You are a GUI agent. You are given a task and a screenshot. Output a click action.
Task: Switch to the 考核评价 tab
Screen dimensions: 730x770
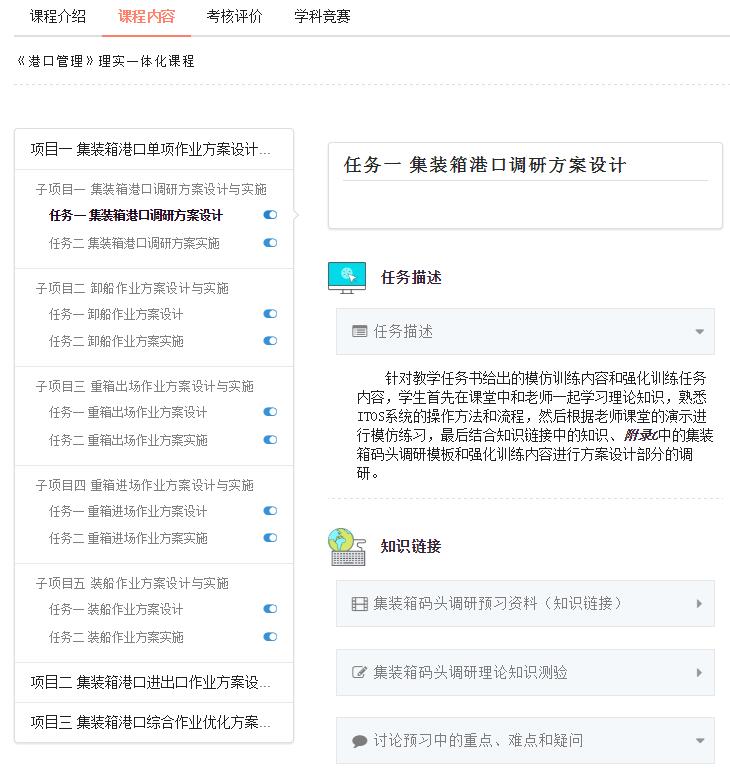pos(234,17)
